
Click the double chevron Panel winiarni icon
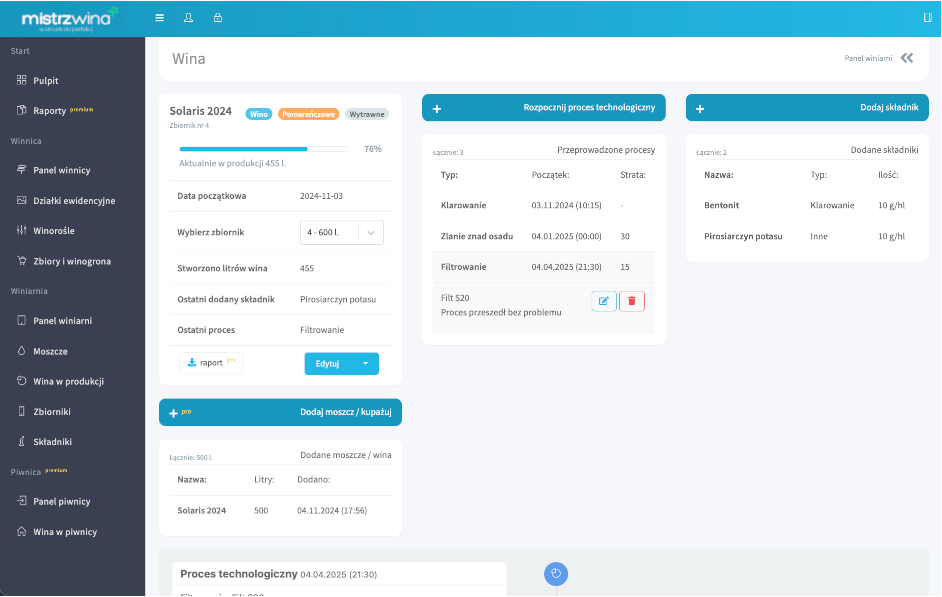point(907,58)
